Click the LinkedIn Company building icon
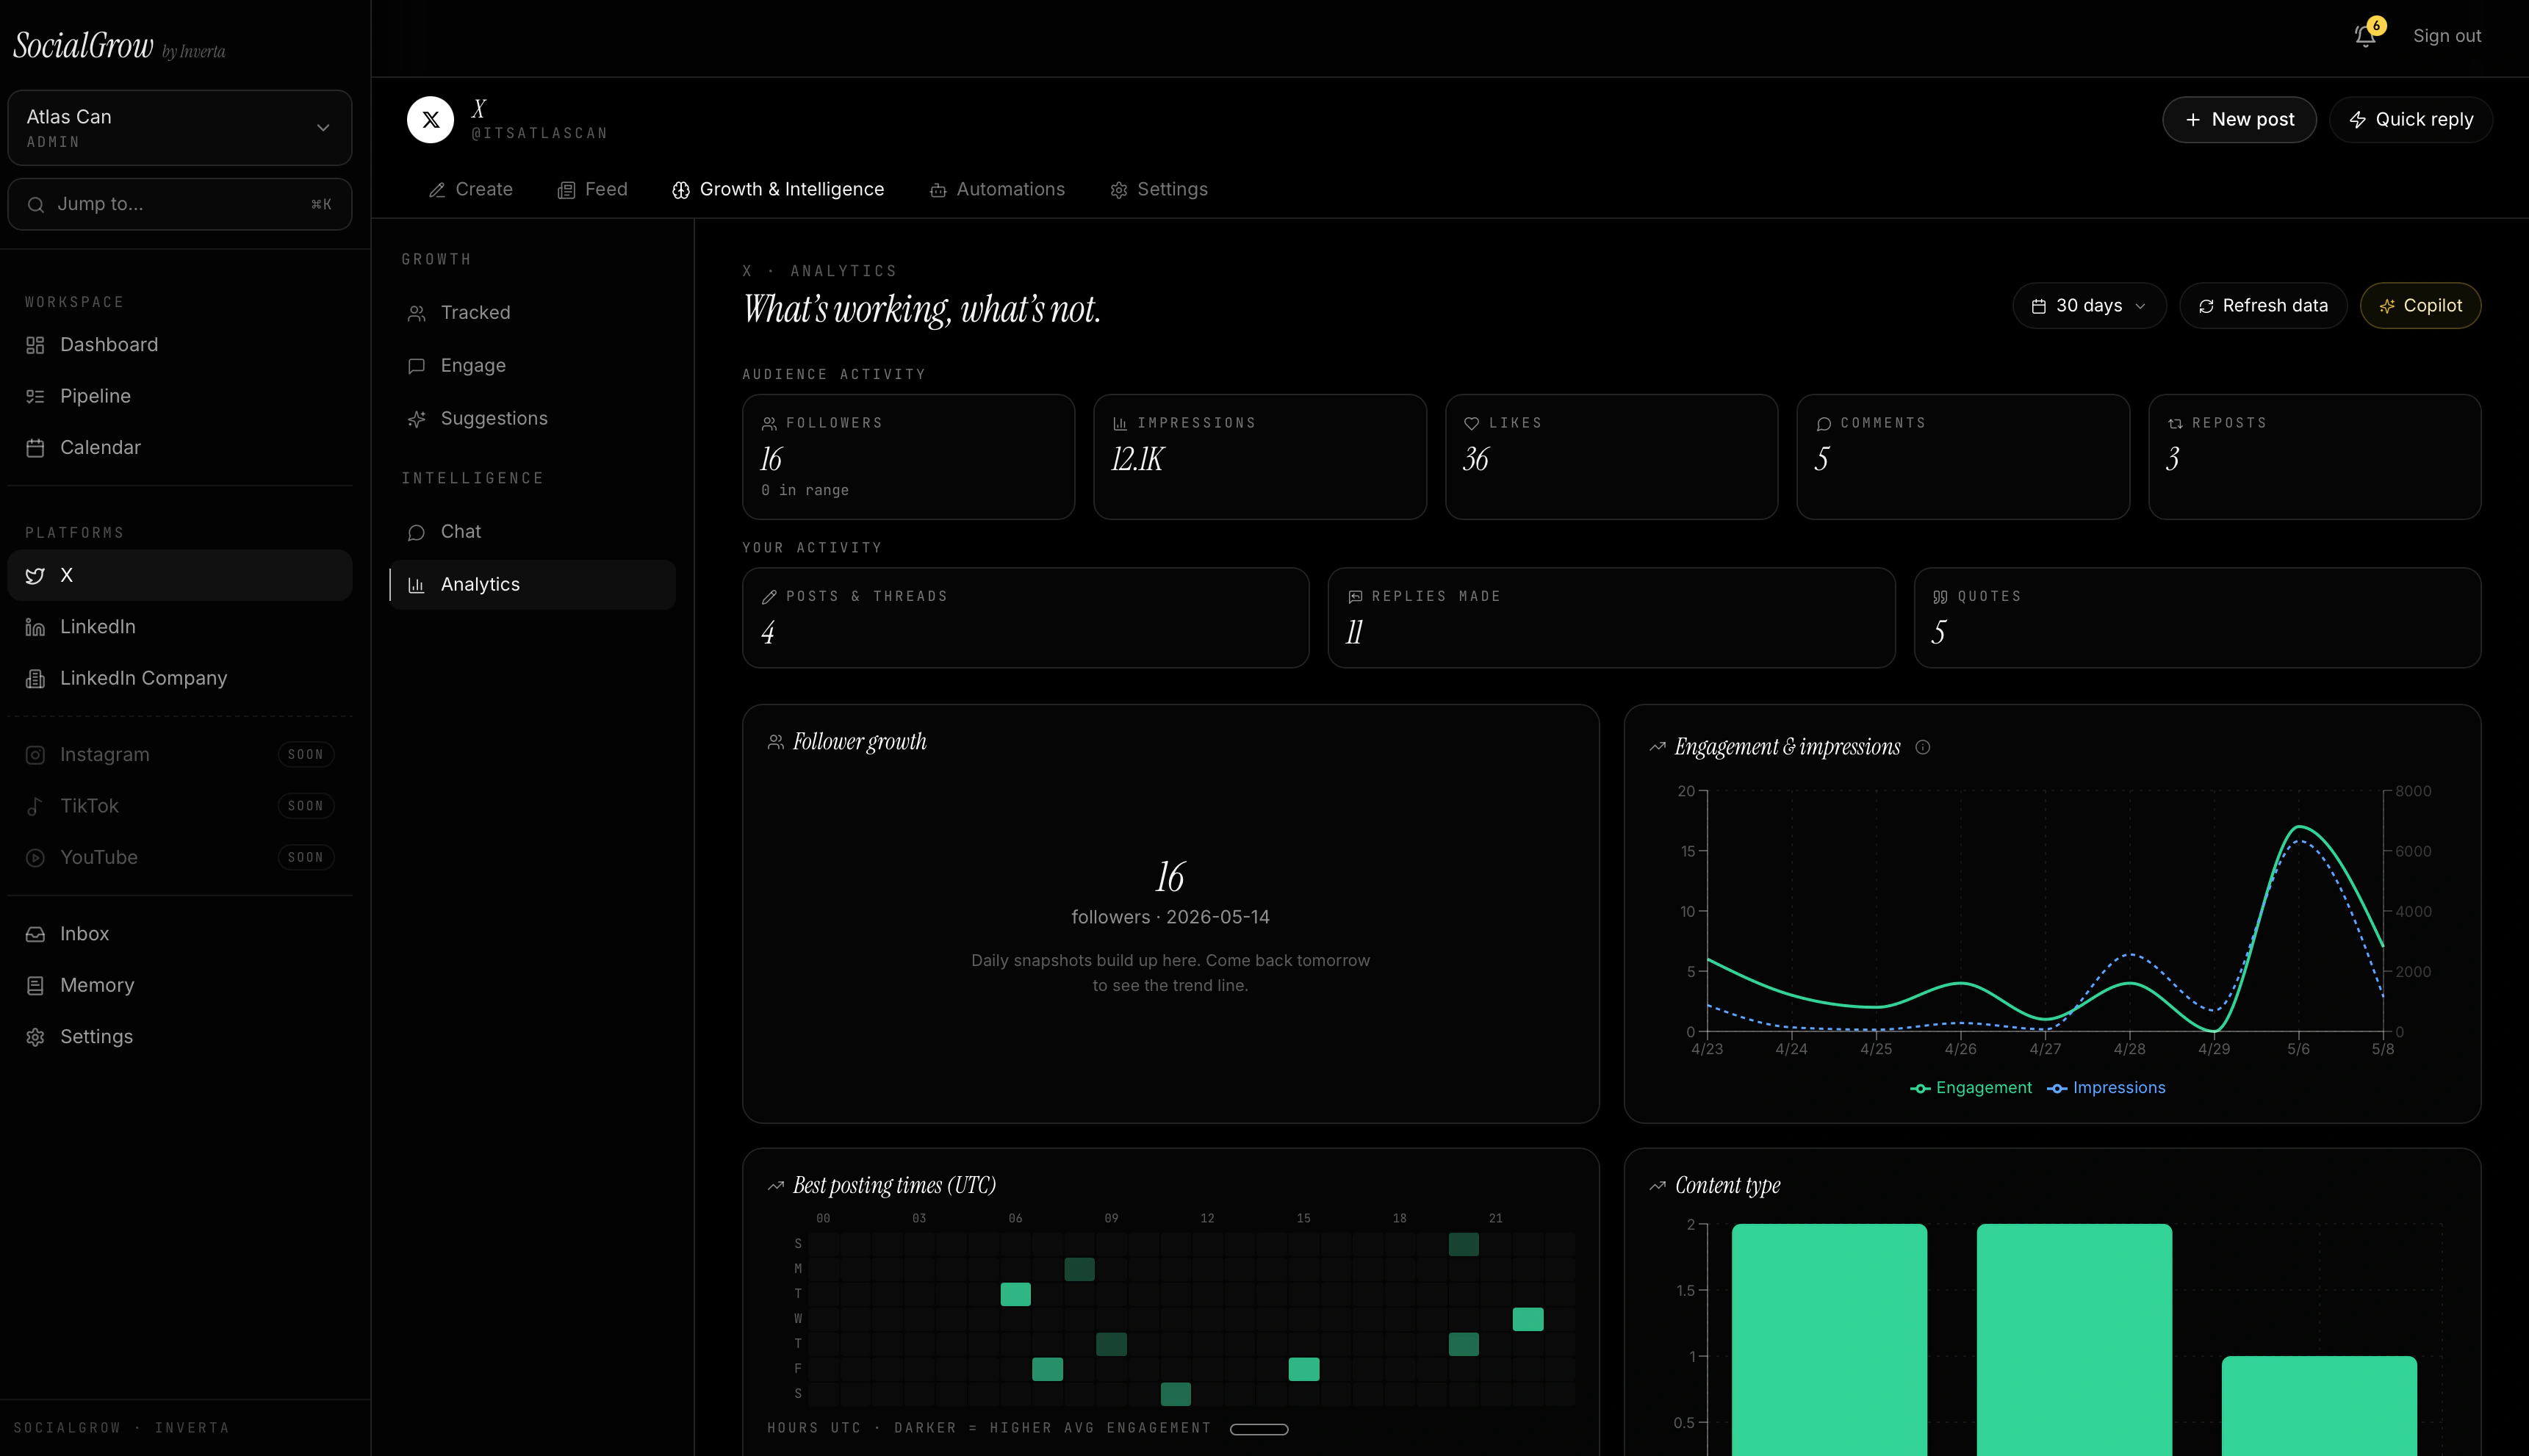Image resolution: width=2529 pixels, height=1456 pixels. 35,679
